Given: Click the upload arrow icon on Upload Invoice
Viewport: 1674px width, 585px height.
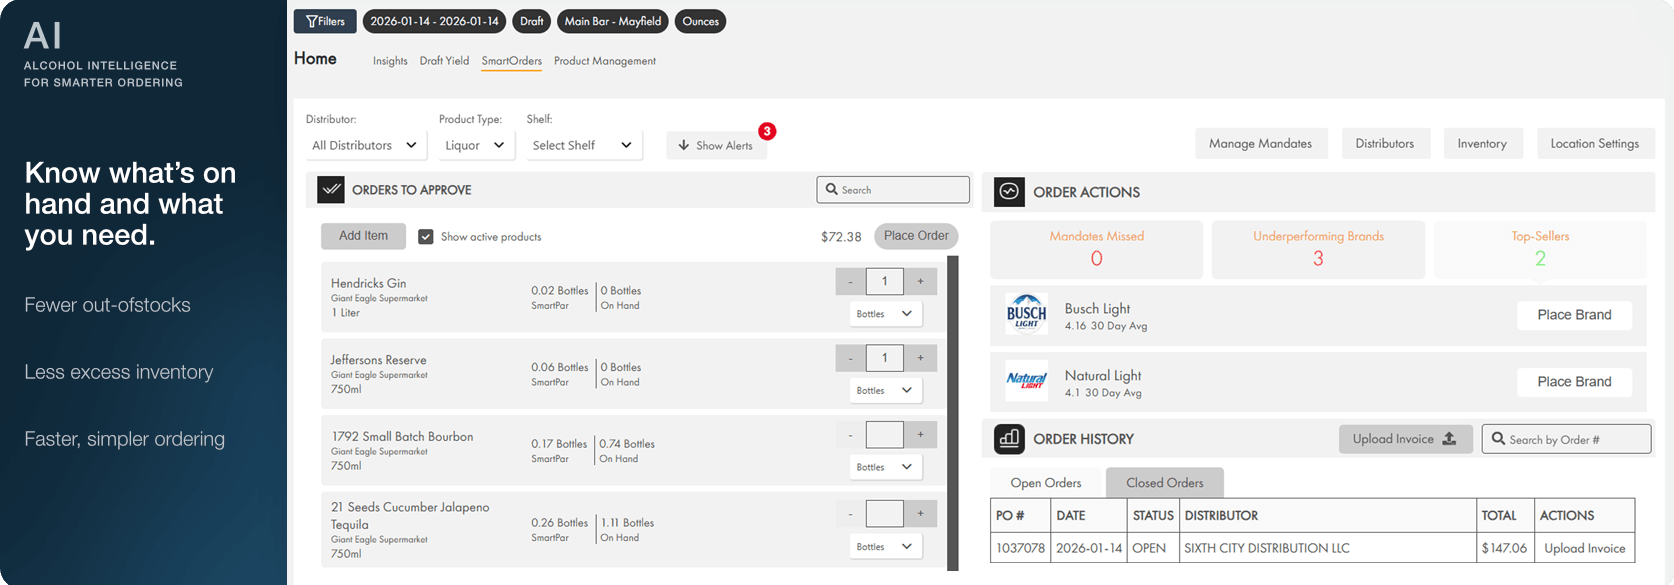Looking at the screenshot, I should click(1449, 439).
